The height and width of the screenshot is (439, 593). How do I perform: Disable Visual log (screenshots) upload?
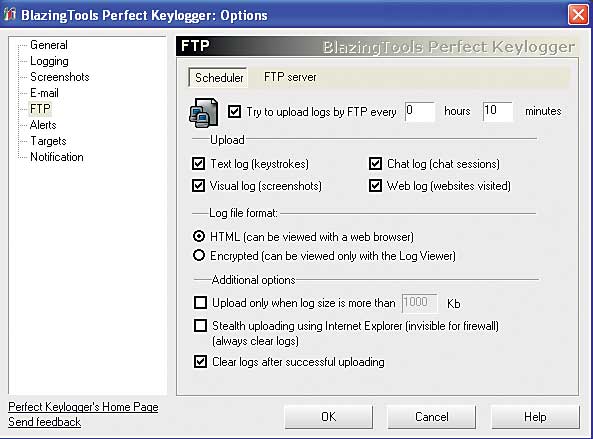click(199, 186)
